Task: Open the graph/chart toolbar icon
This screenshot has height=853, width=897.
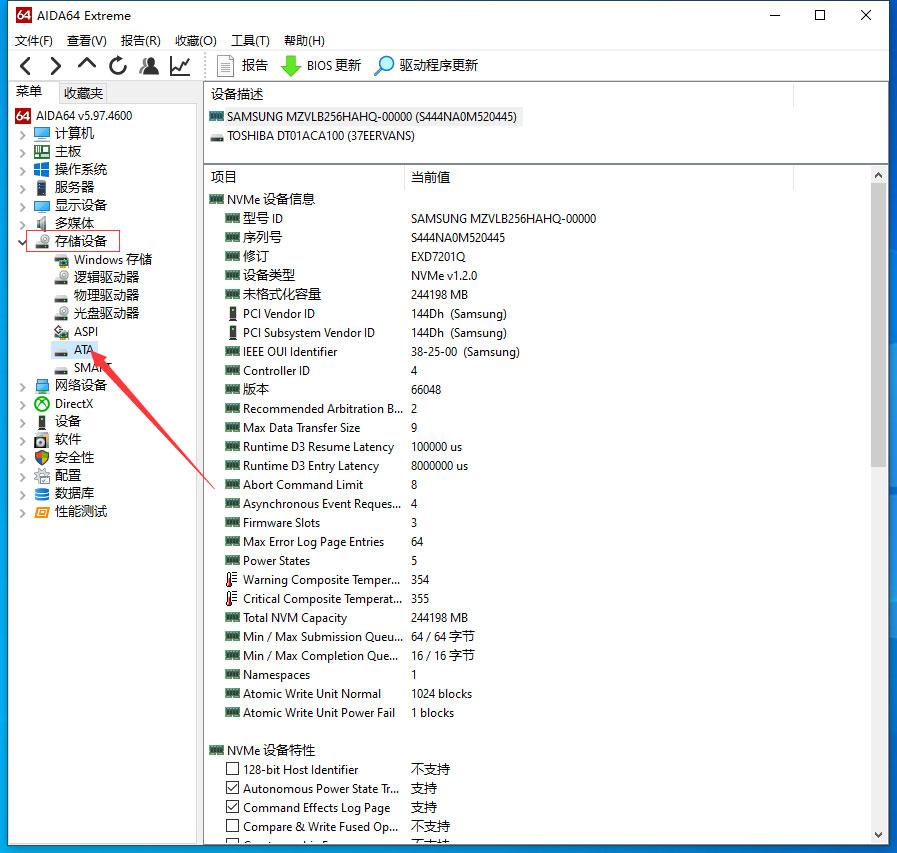Action: click(179, 65)
